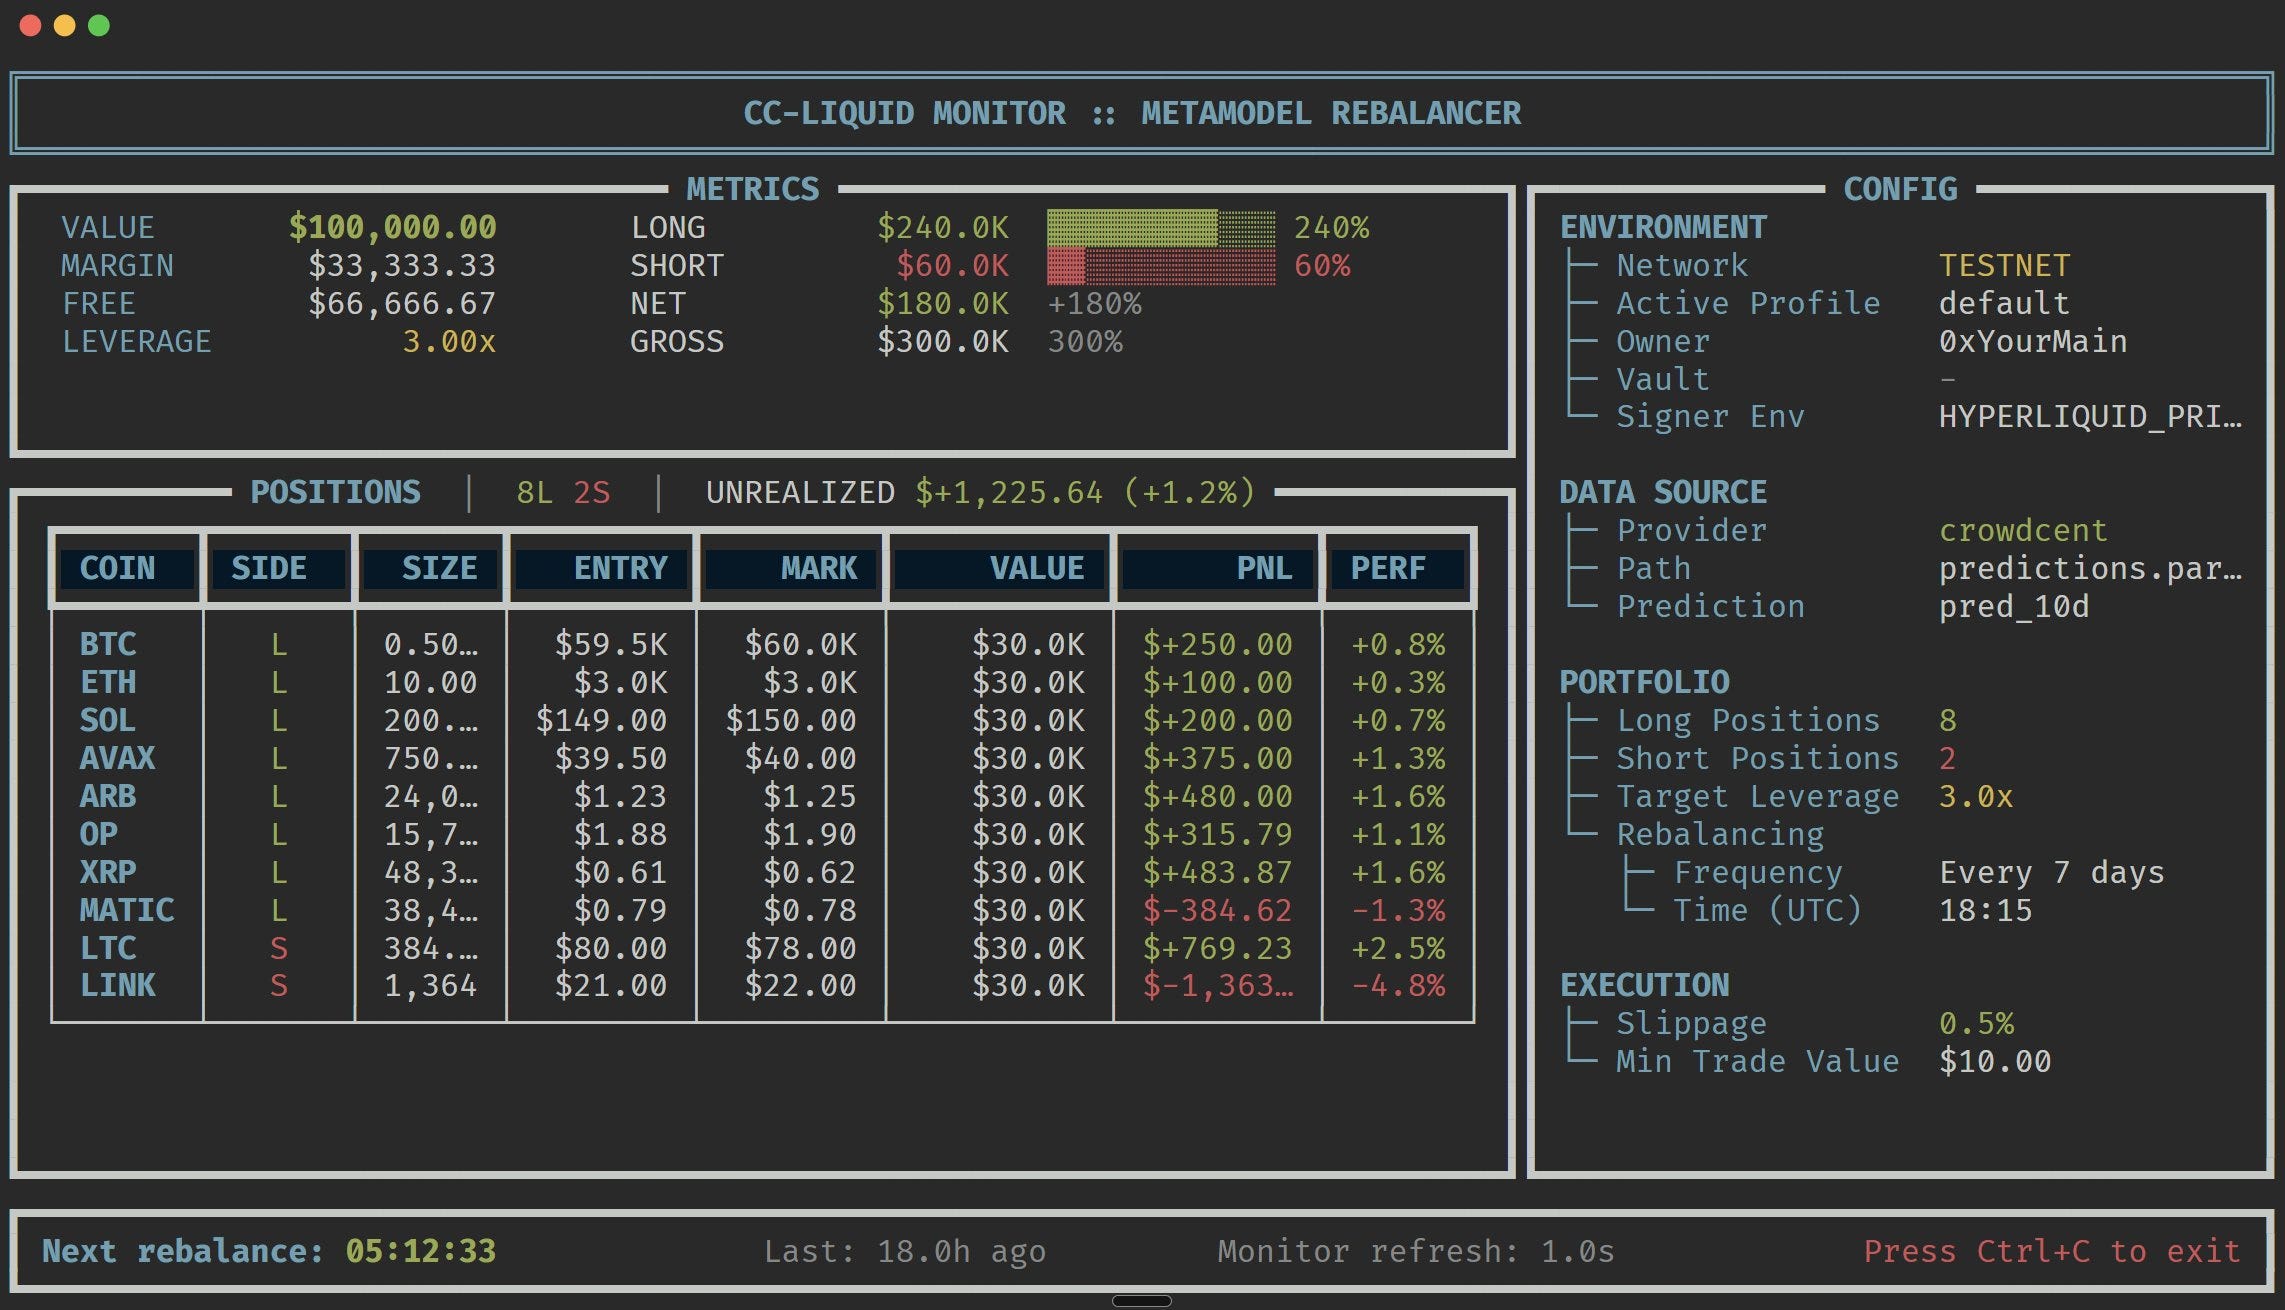Click the green maximize window button
Screen dimensions: 2285x1310
tap(99, 26)
